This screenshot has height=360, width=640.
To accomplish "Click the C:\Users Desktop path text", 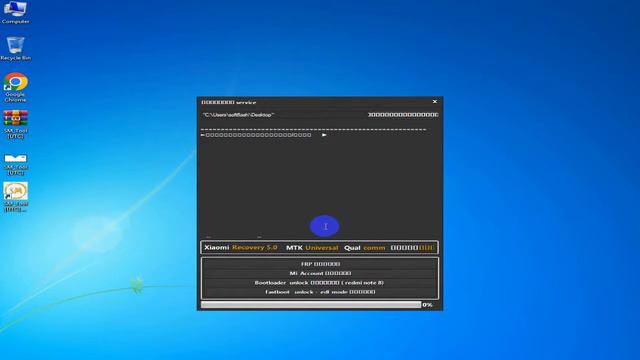I will [x=238, y=115].
